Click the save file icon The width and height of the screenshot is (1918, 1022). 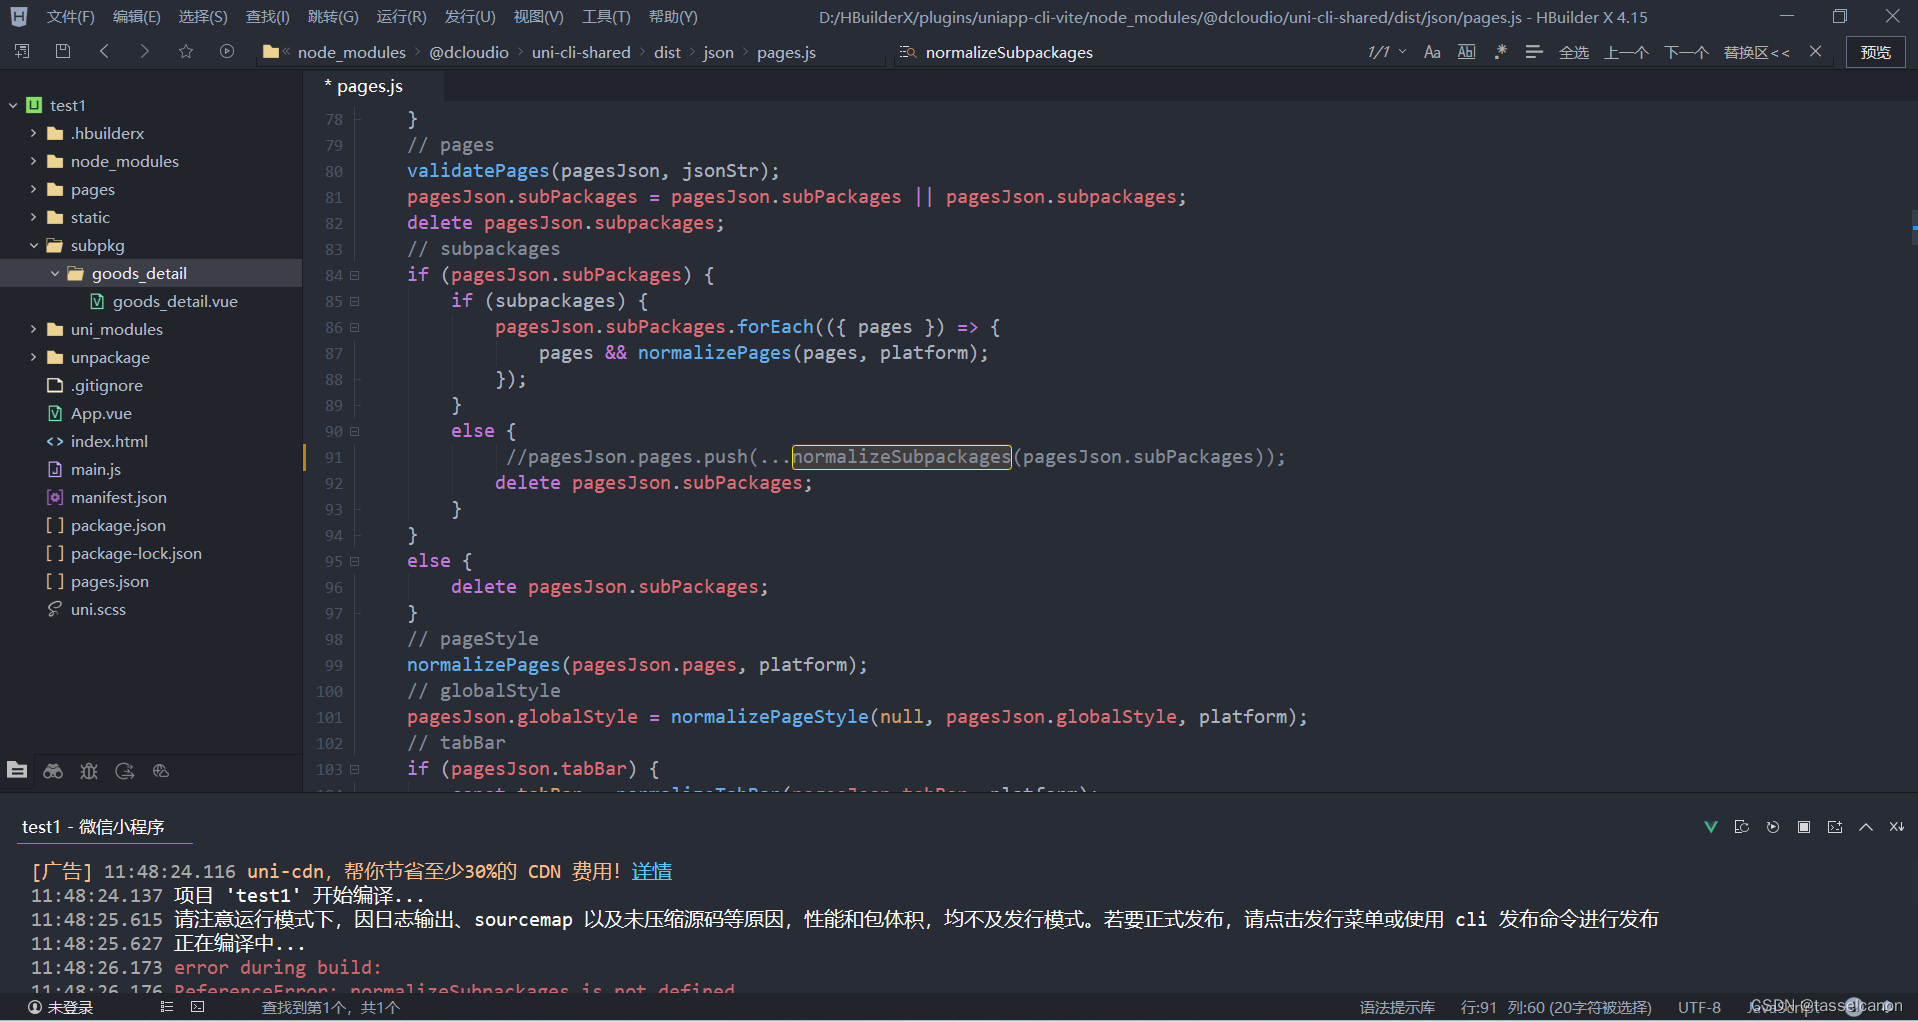tap(63, 51)
